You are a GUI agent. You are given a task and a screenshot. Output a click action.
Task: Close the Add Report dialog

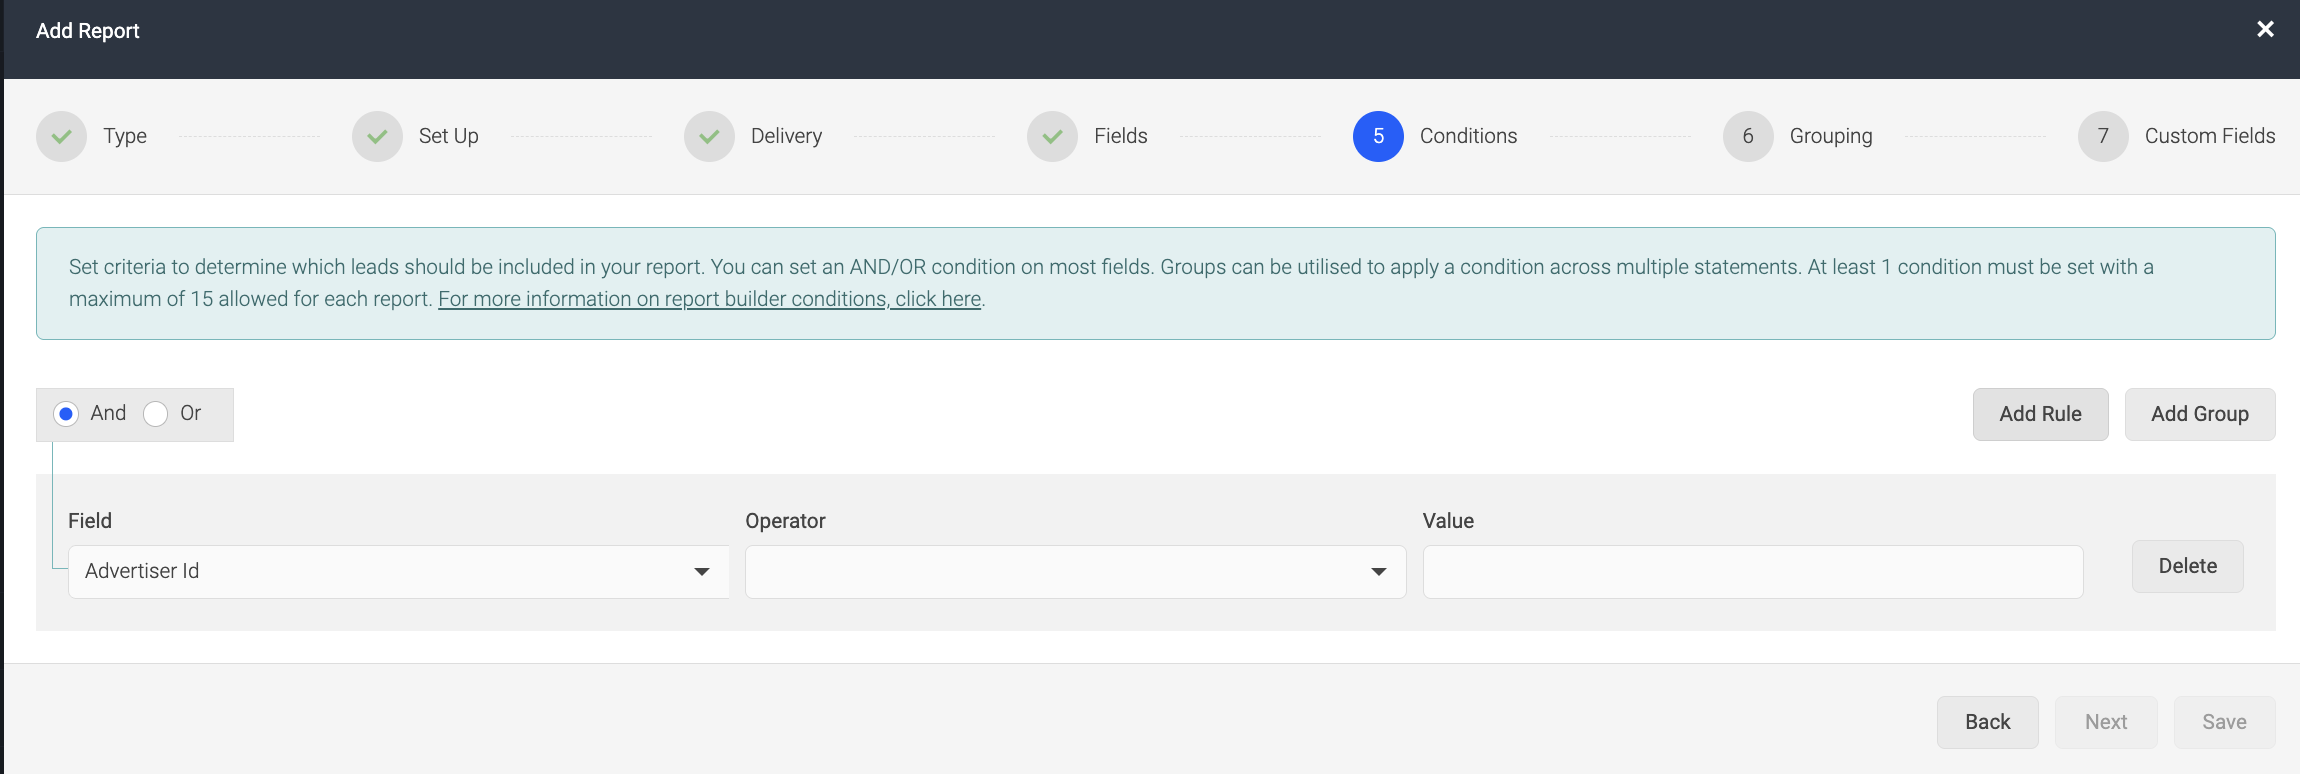tap(2265, 30)
